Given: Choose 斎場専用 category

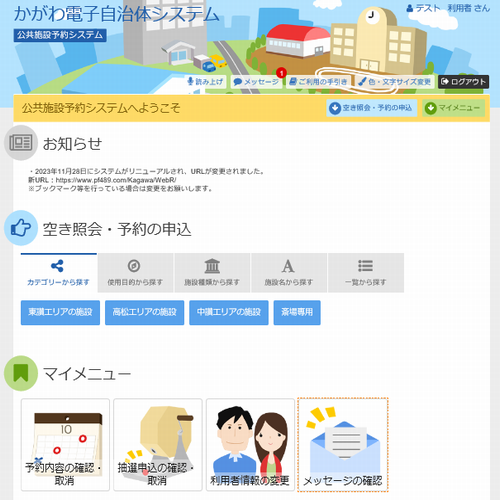Looking at the screenshot, I should click(297, 312).
